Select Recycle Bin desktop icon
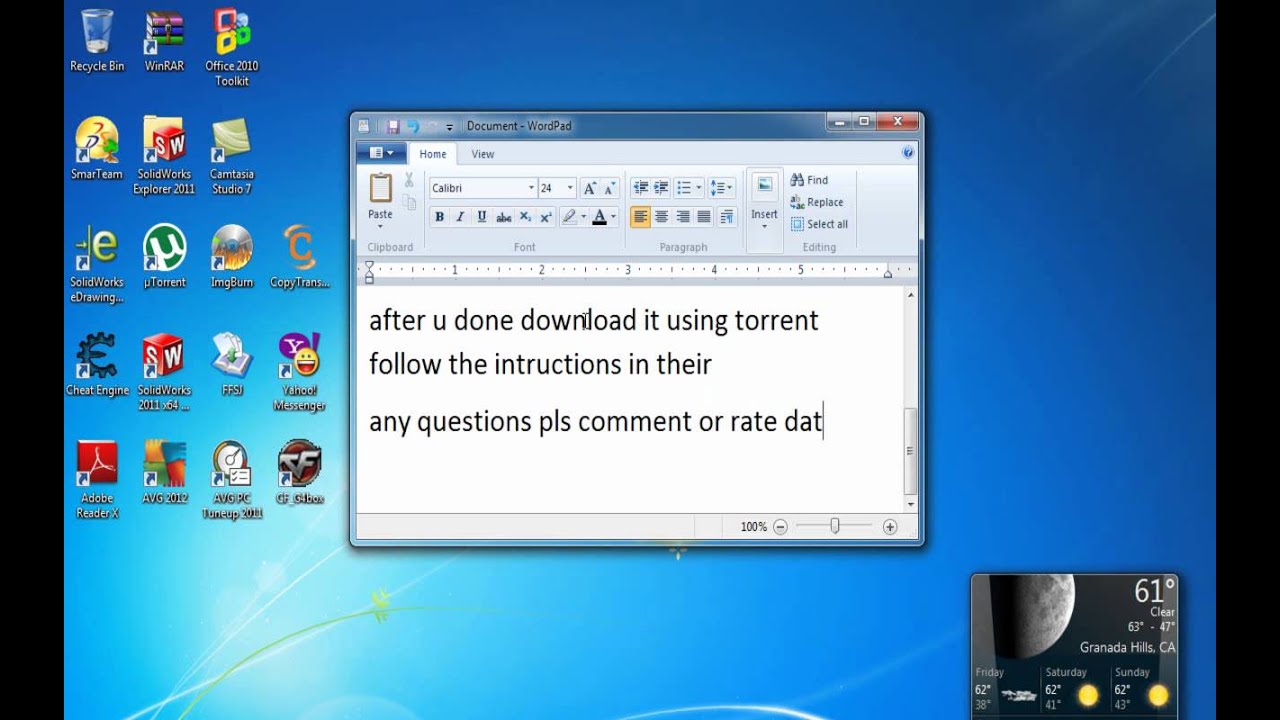This screenshot has width=1280, height=720. [x=97, y=41]
